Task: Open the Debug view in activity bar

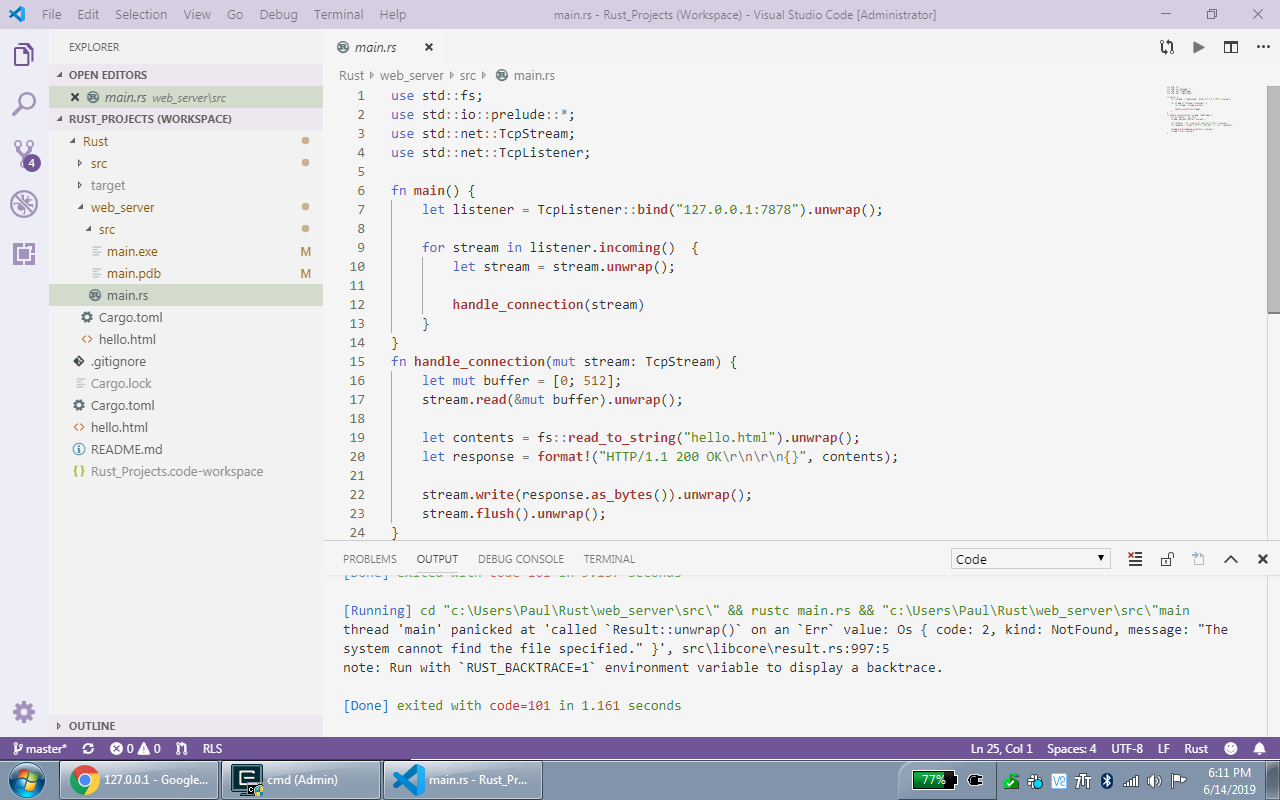Action: pyautogui.click(x=24, y=205)
